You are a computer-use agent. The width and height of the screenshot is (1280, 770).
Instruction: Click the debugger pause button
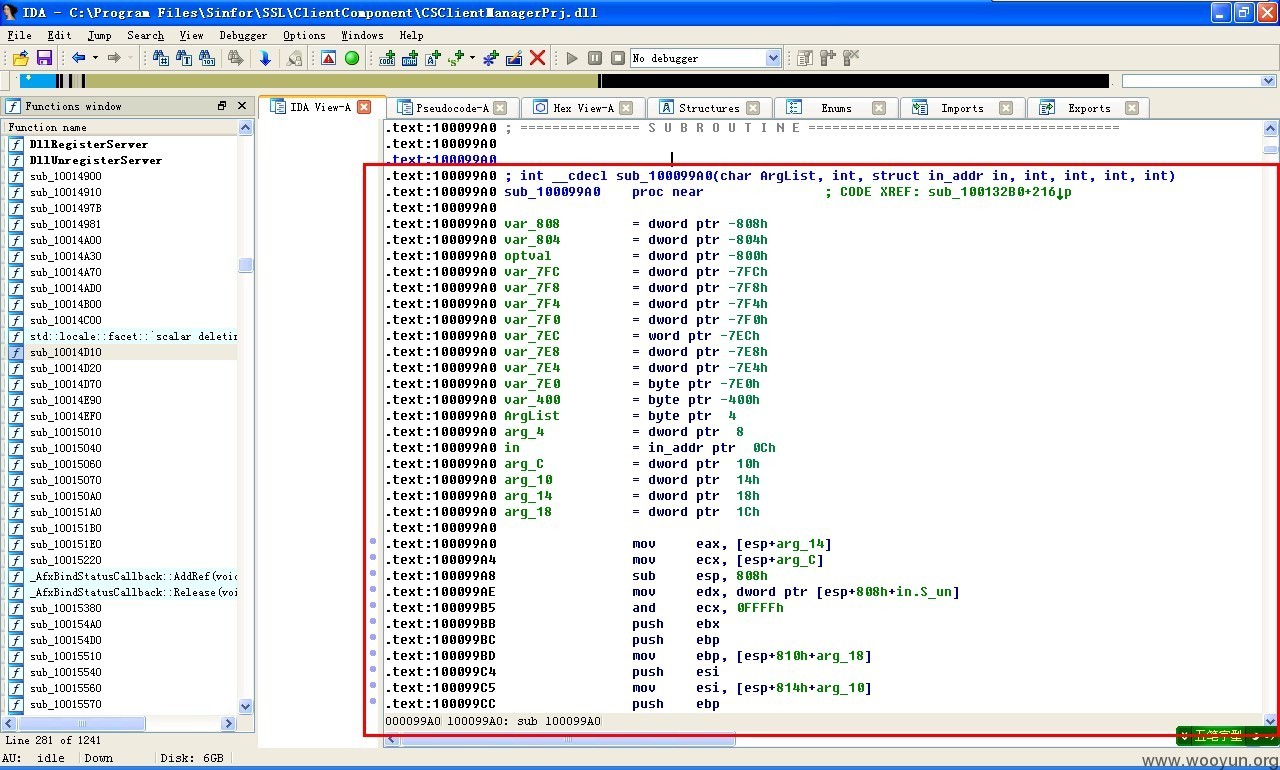pyautogui.click(x=595, y=58)
